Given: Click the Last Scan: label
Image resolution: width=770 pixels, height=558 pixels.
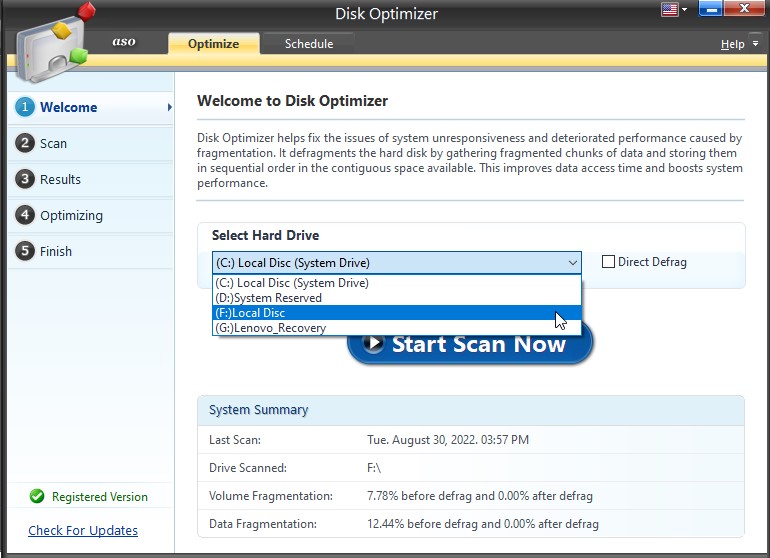Looking at the screenshot, I should (235, 440).
